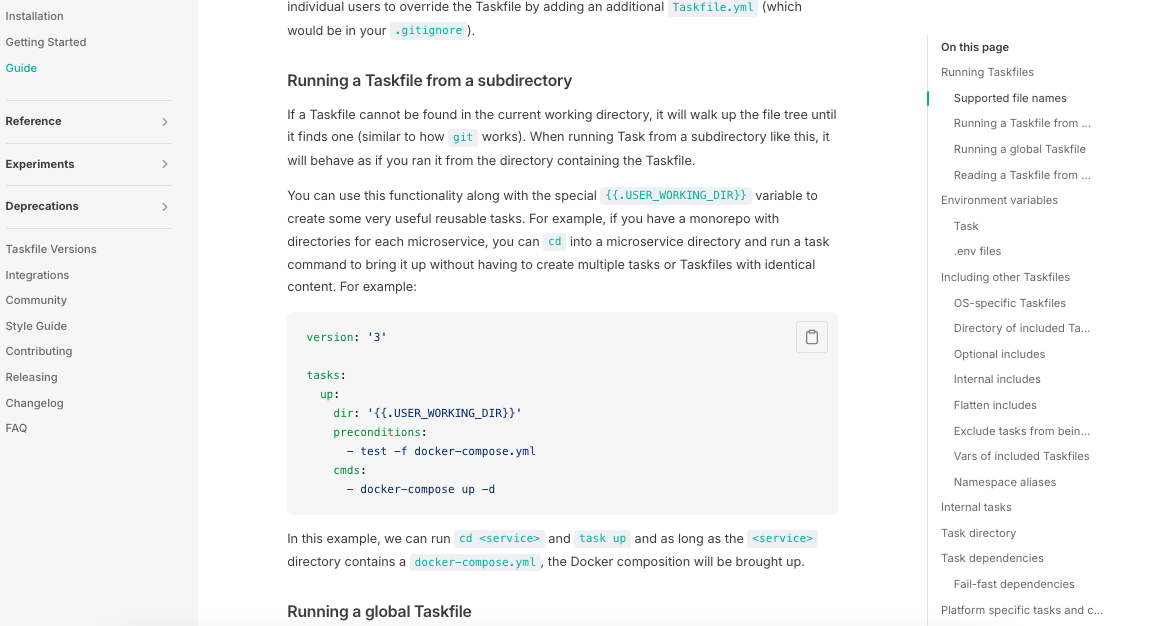
Task: Open the Installation page
Action: coord(34,16)
